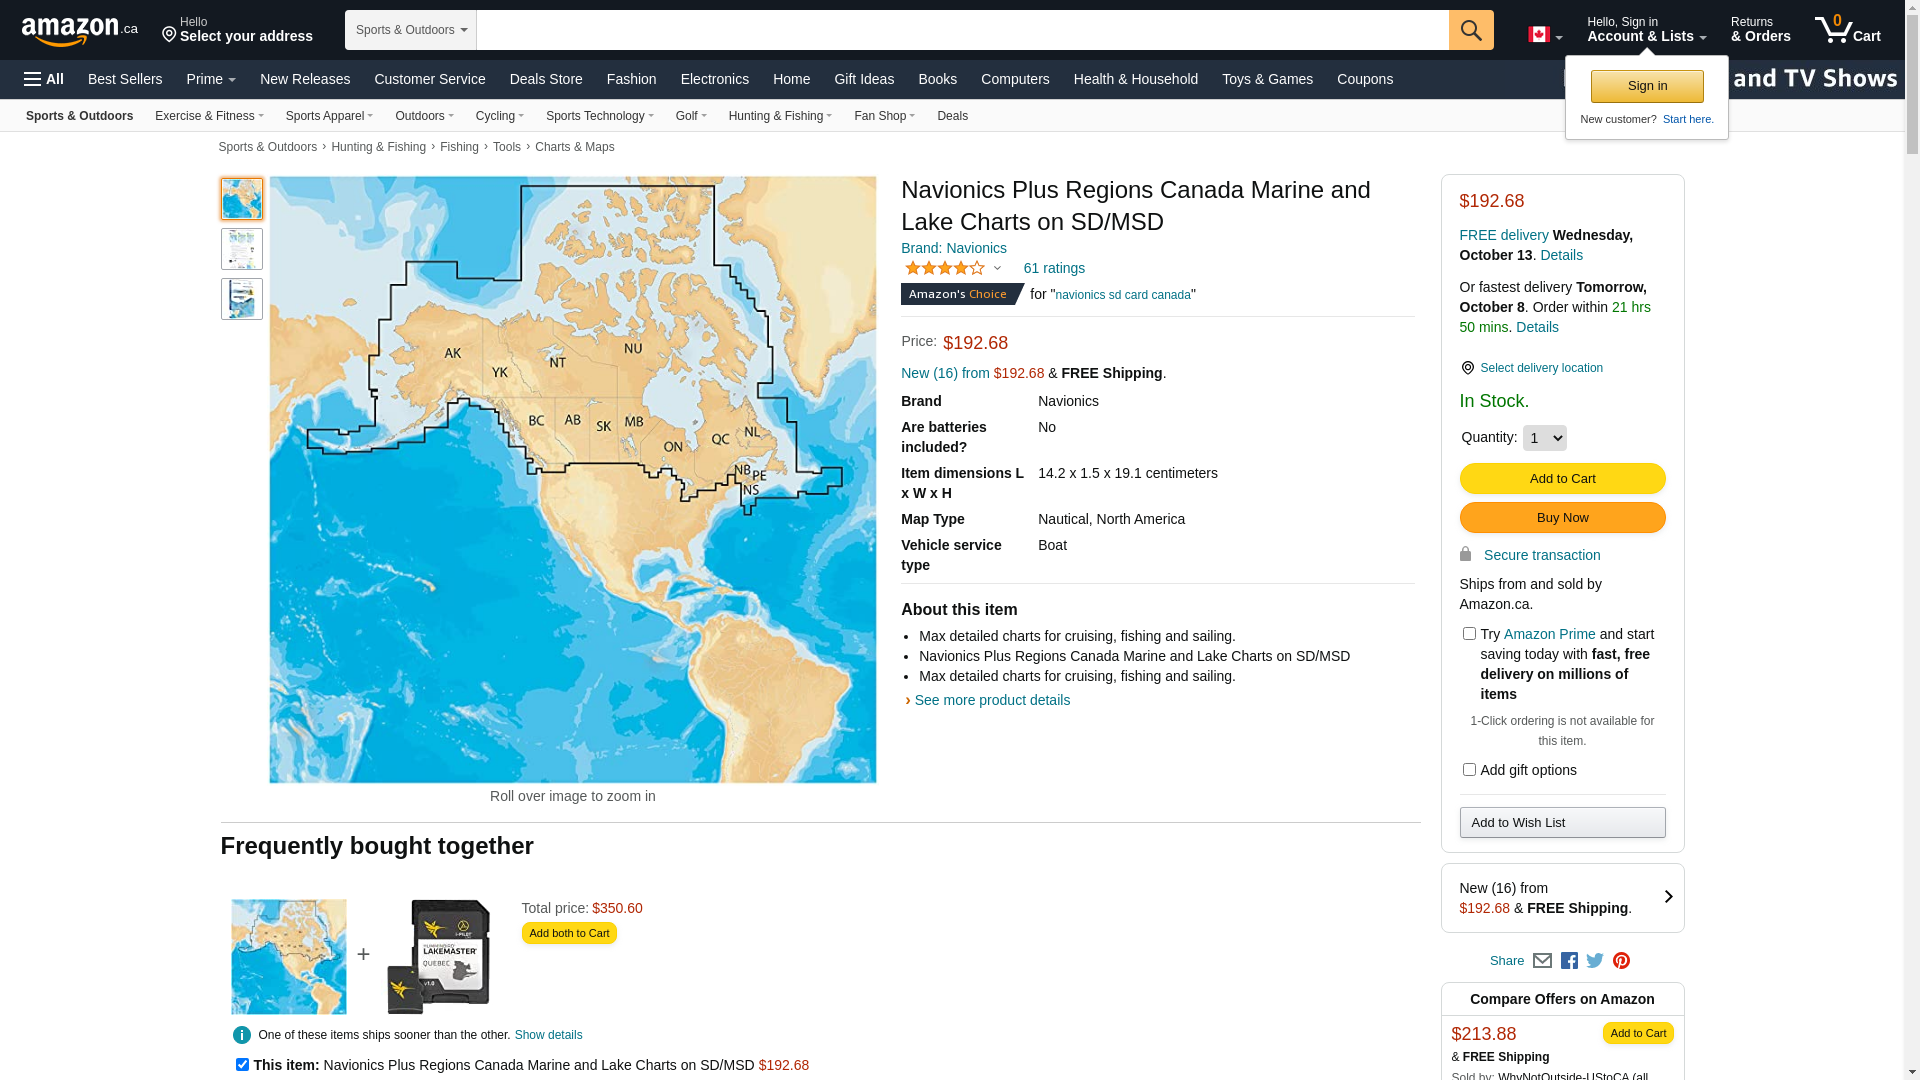1920x1080 pixels.
Task: Select the second product thumbnail image
Action: (x=242, y=249)
